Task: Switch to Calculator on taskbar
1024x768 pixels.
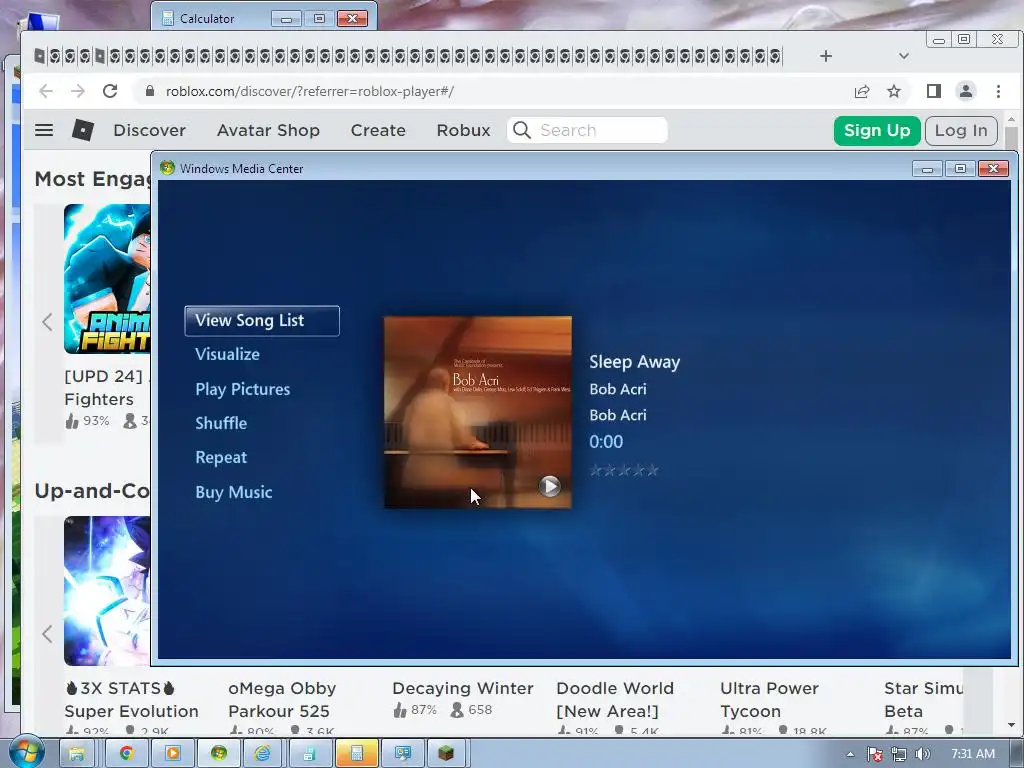Action: click(x=357, y=754)
